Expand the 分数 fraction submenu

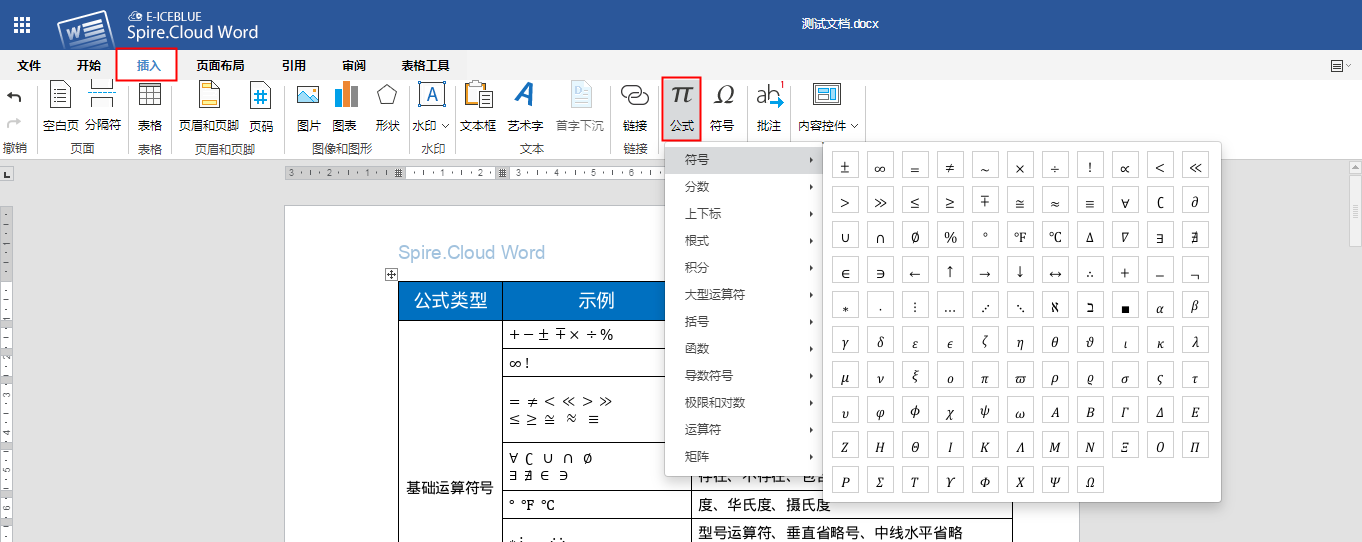(x=744, y=187)
